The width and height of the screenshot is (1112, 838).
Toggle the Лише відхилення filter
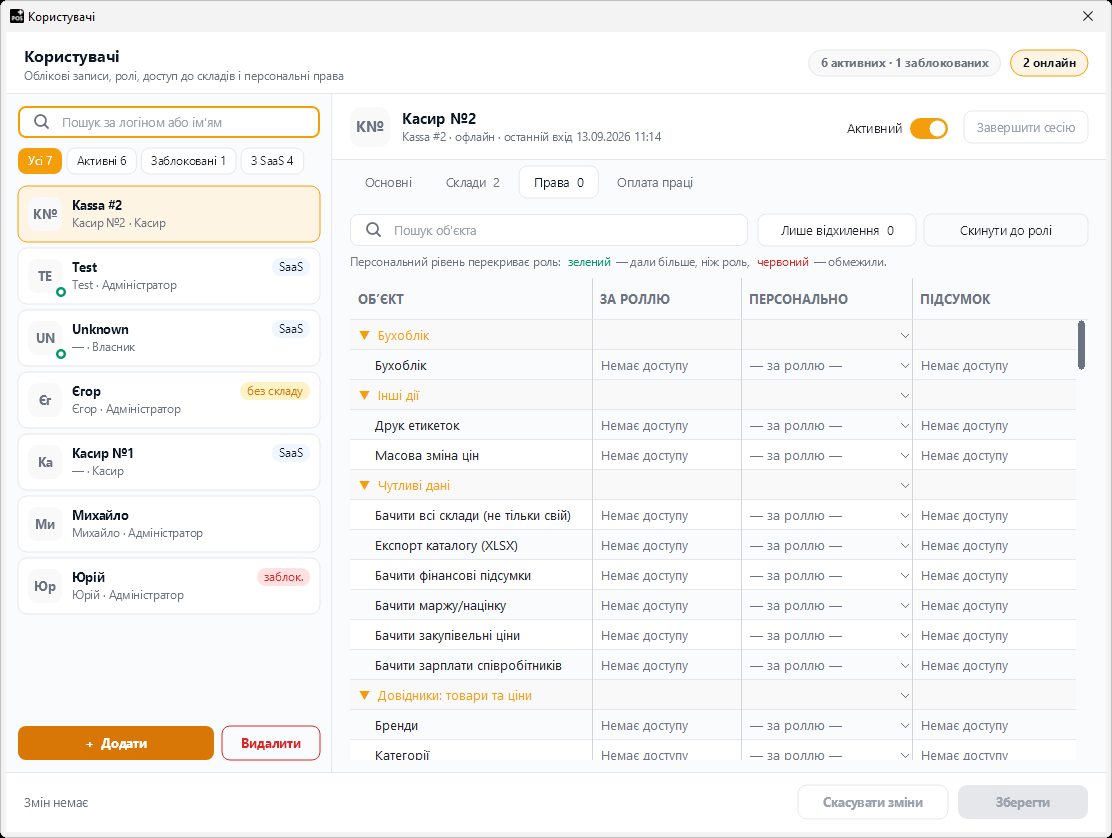(x=837, y=230)
